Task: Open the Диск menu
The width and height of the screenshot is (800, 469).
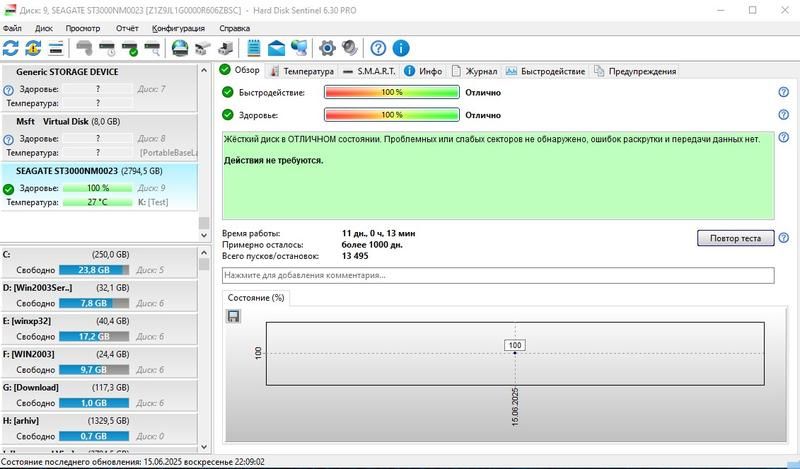Action: (44, 28)
